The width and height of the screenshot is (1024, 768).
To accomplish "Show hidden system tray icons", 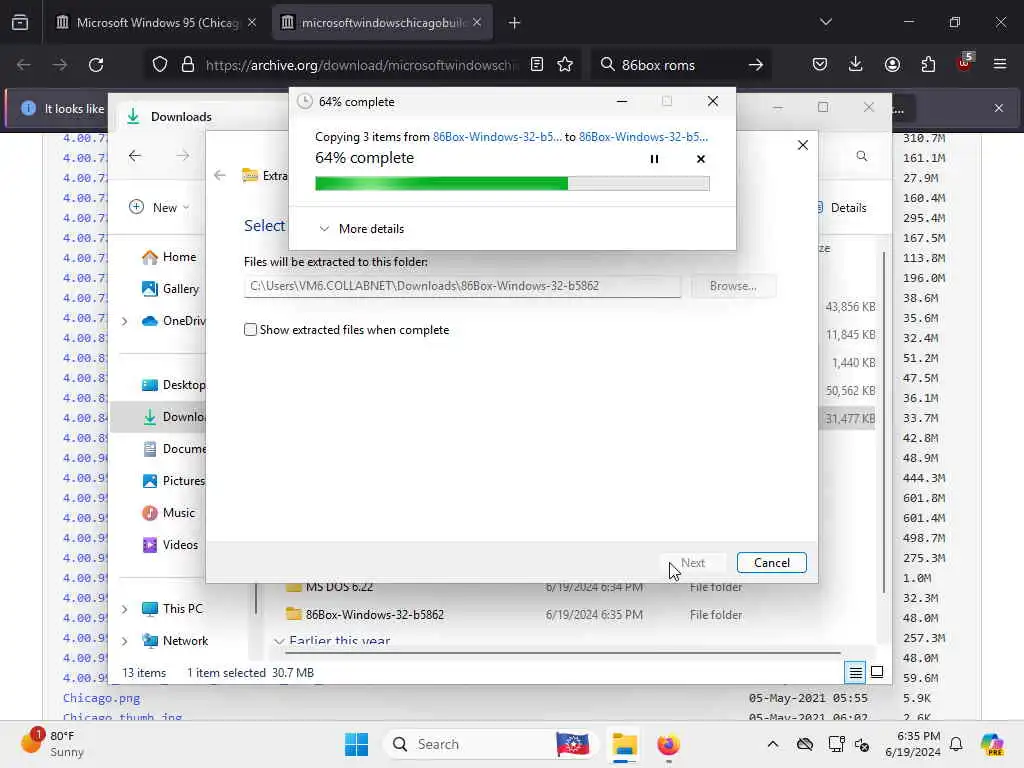I will 773,744.
